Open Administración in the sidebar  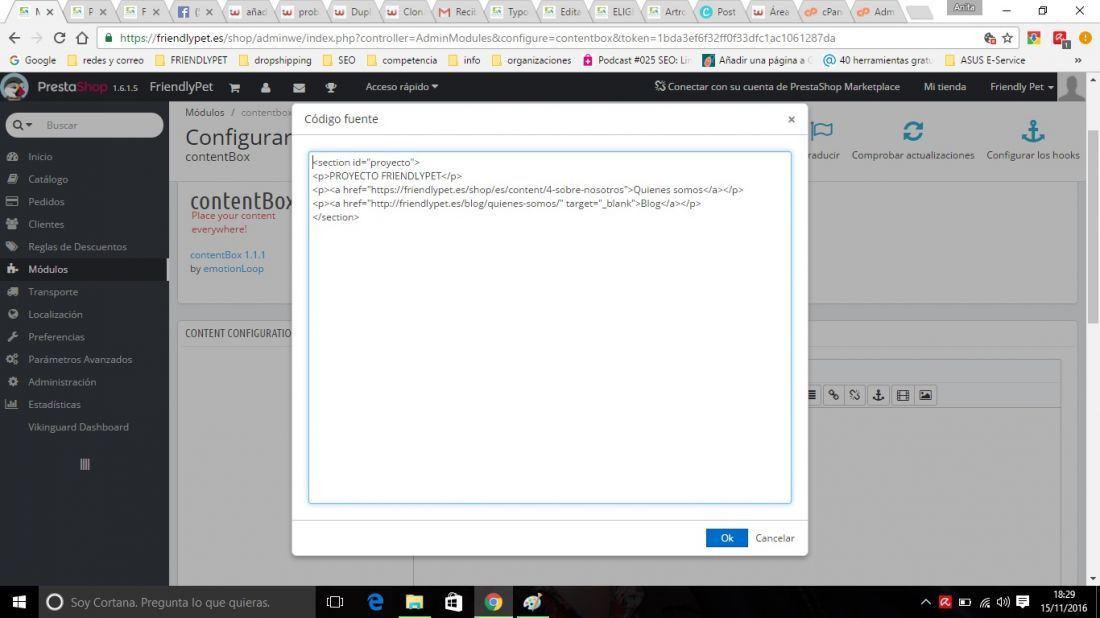[62, 382]
